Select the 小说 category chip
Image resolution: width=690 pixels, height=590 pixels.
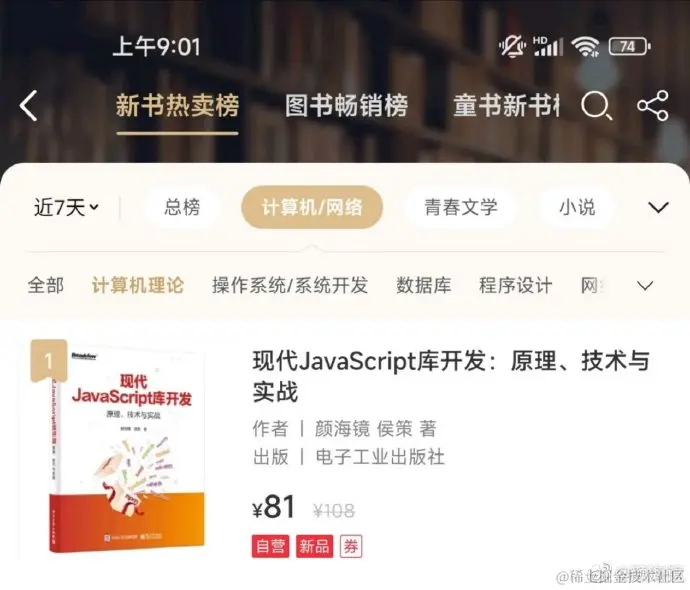[x=577, y=207]
